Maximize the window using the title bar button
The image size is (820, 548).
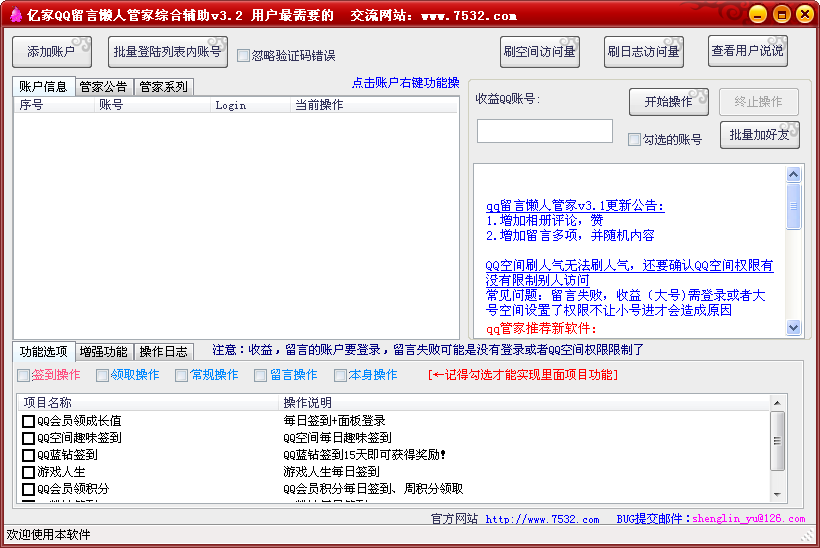click(781, 14)
